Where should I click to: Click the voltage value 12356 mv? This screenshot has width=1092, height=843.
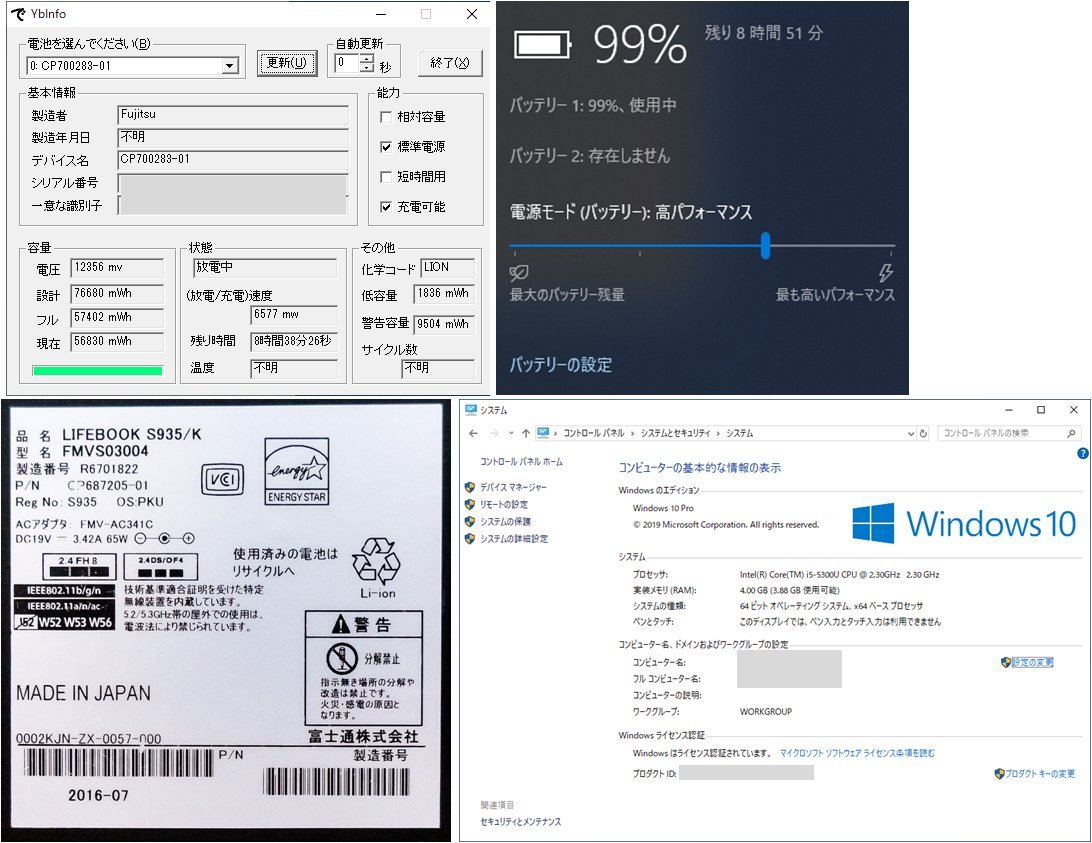pyautogui.click(x=117, y=268)
